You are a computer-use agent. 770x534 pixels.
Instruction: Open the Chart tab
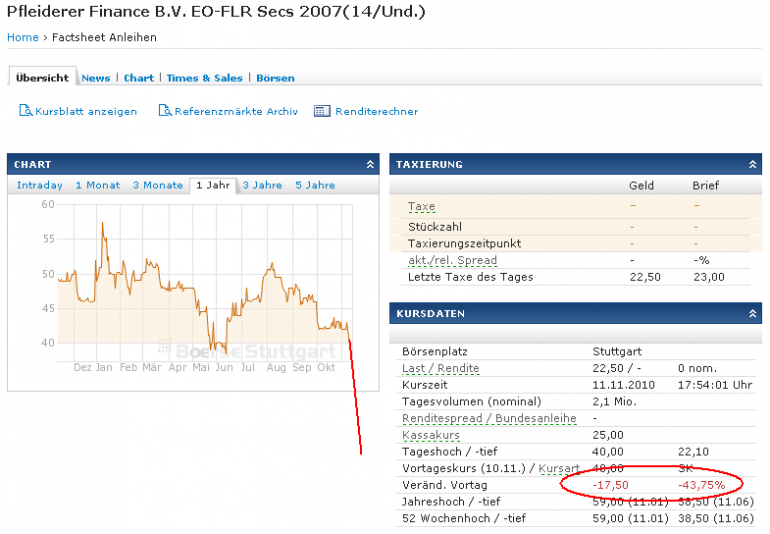(x=138, y=78)
